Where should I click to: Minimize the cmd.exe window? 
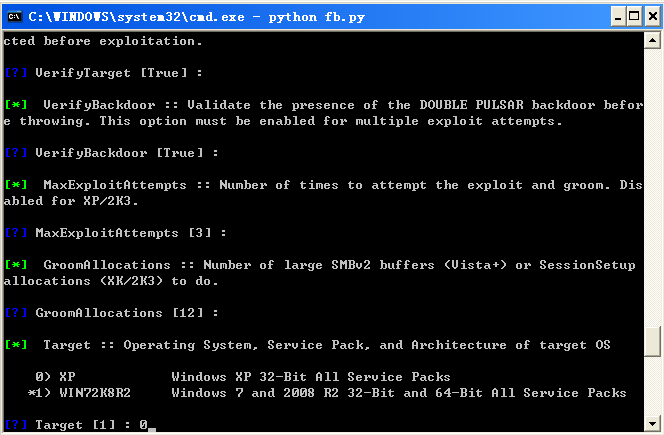click(618, 17)
